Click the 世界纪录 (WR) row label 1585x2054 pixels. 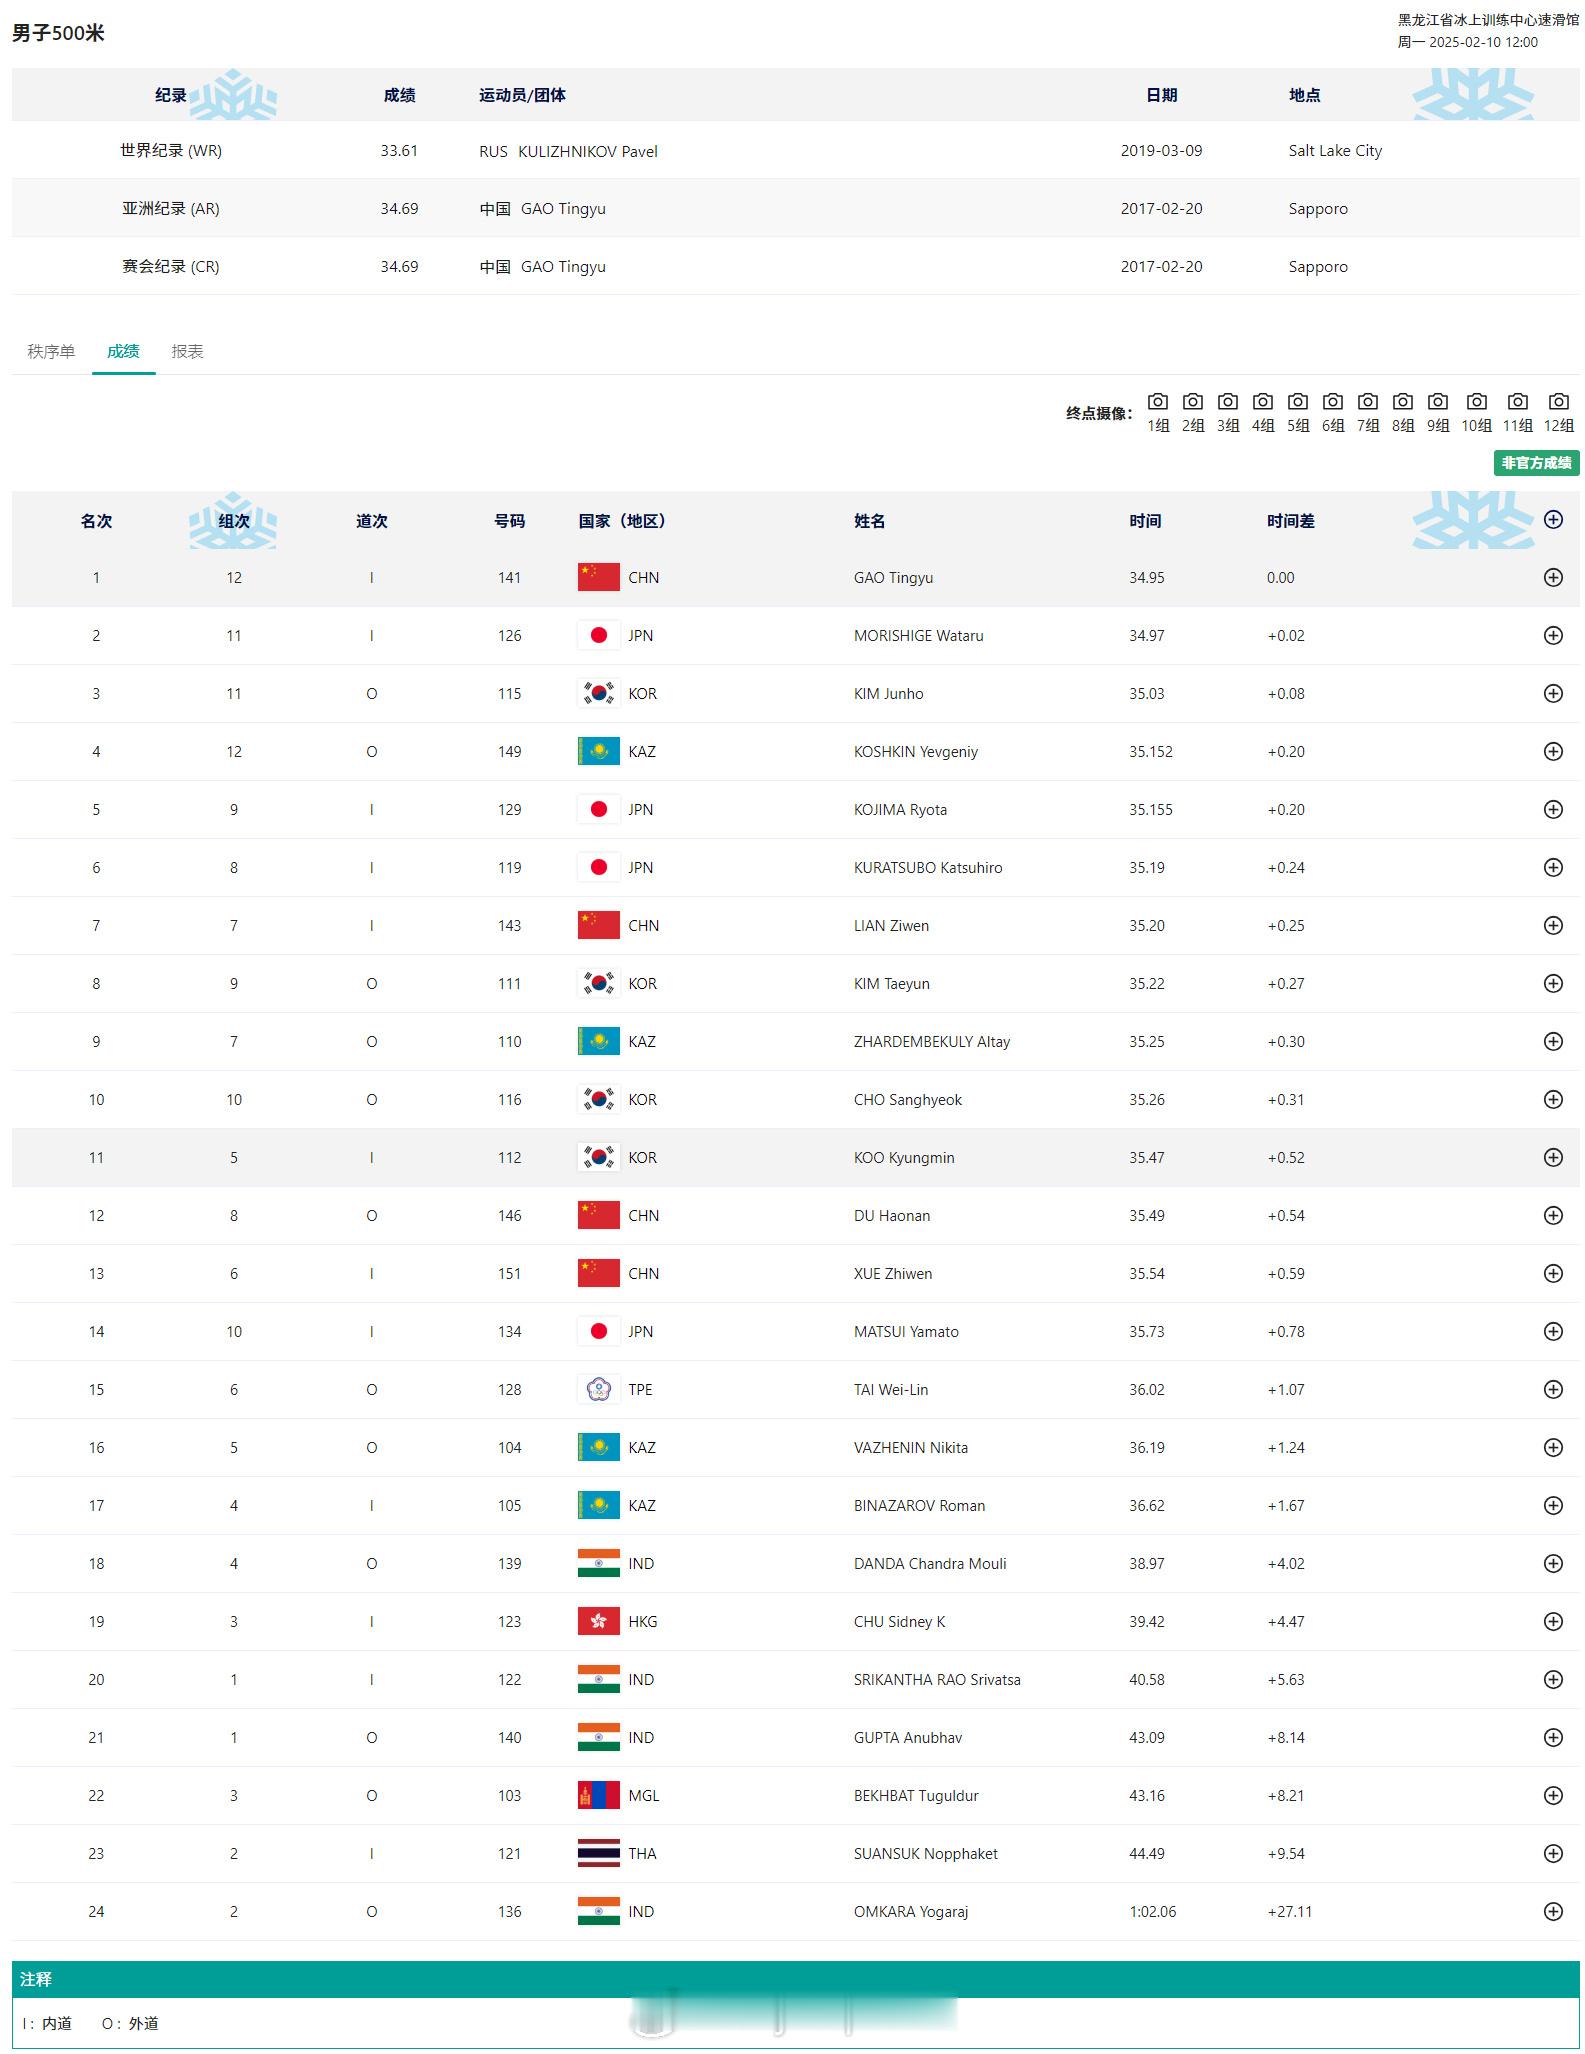coord(171,151)
